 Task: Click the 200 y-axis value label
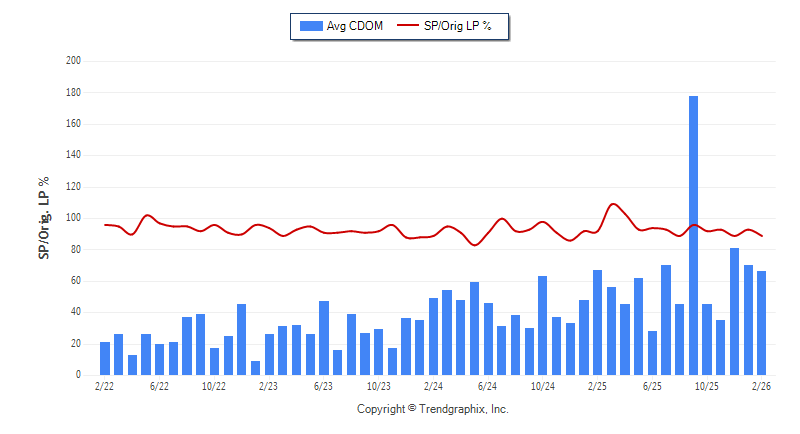(x=72, y=61)
